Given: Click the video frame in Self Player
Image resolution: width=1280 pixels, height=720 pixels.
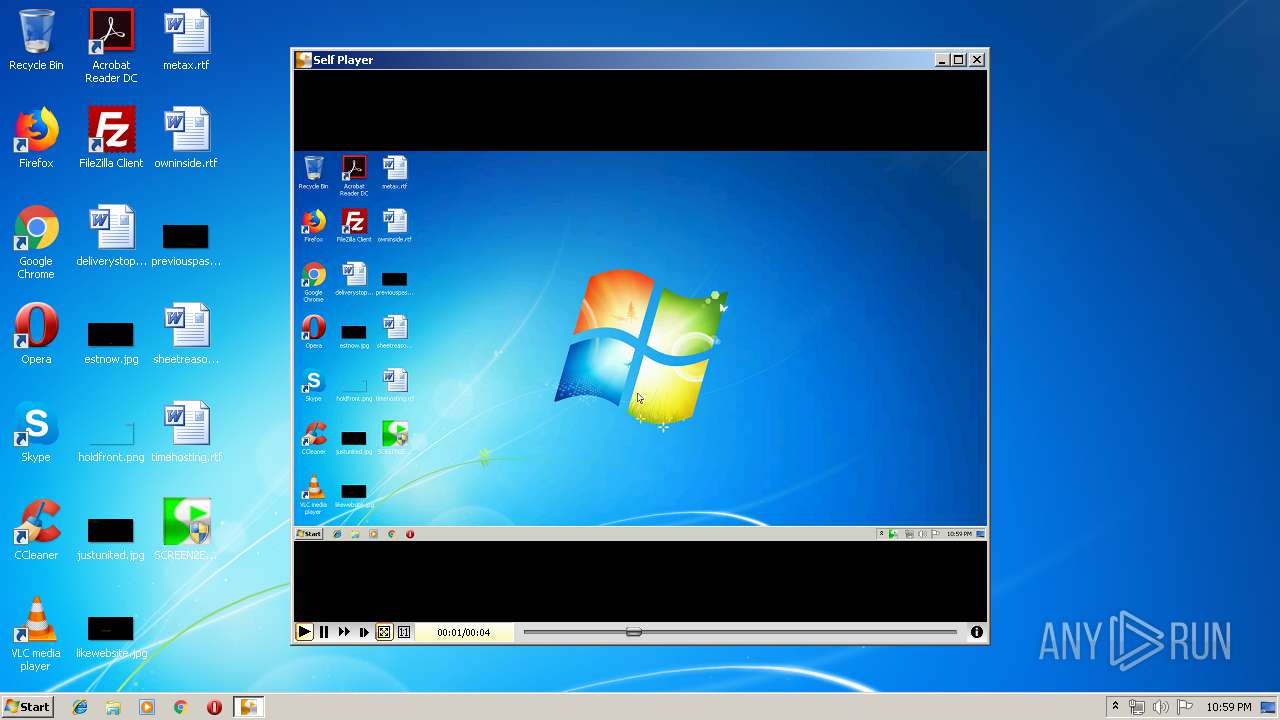Looking at the screenshot, I should point(640,345).
